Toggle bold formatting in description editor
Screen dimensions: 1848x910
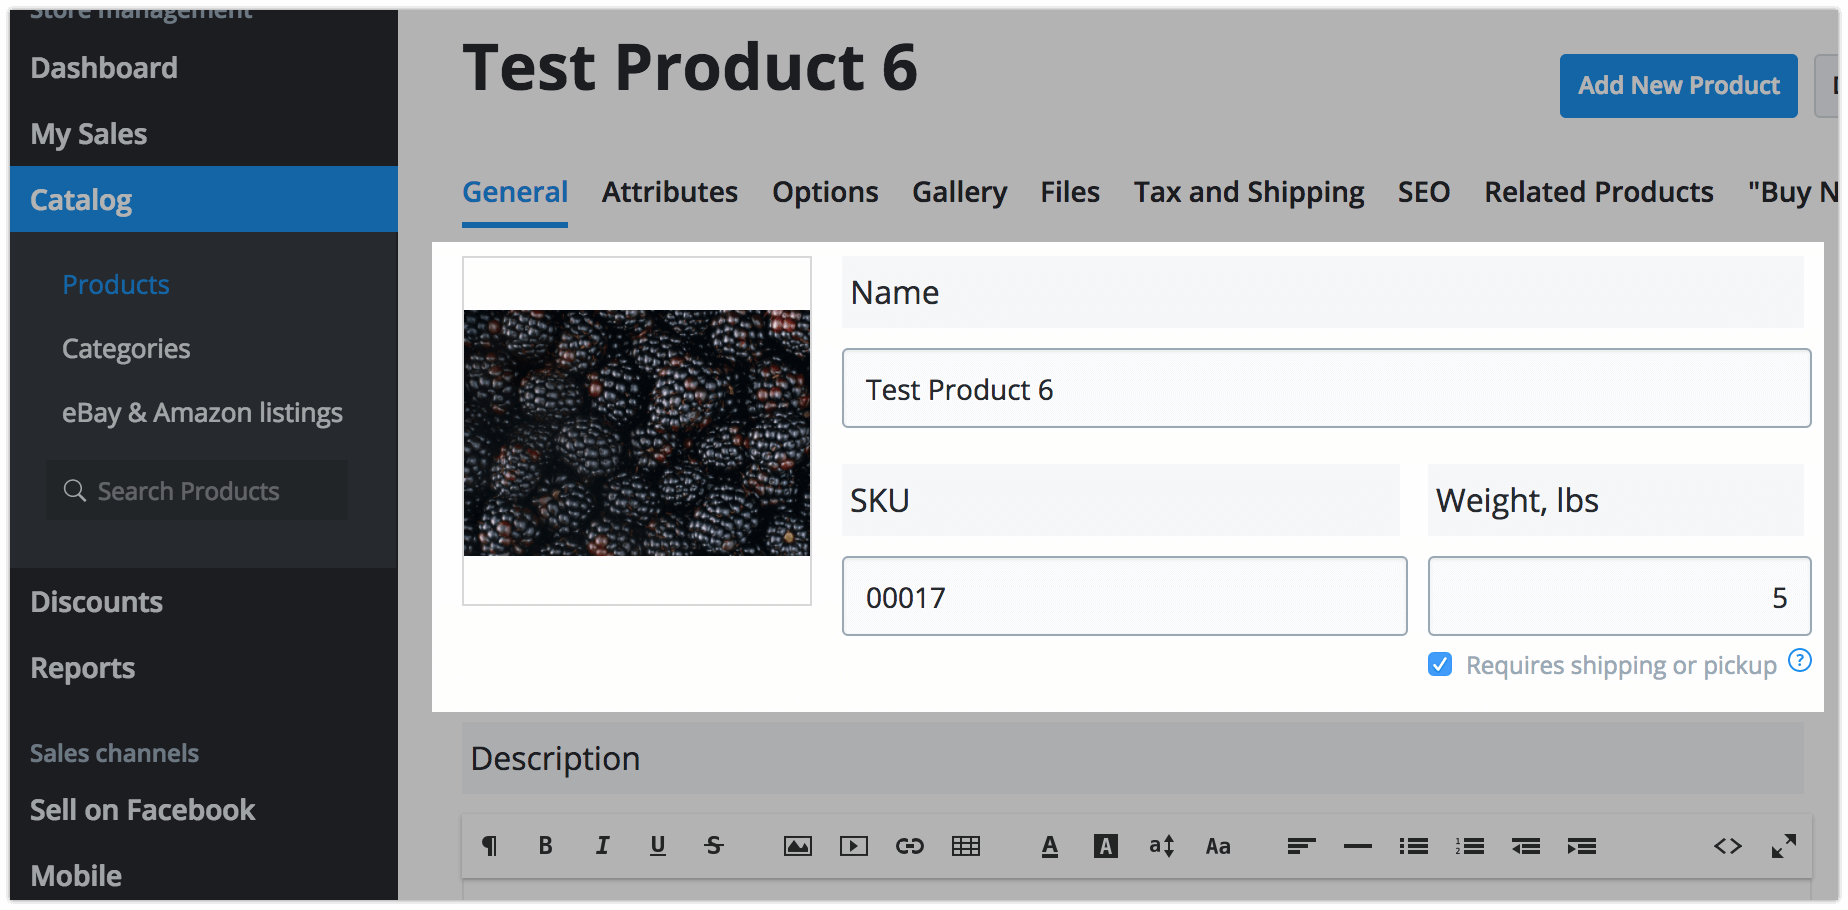(x=545, y=846)
